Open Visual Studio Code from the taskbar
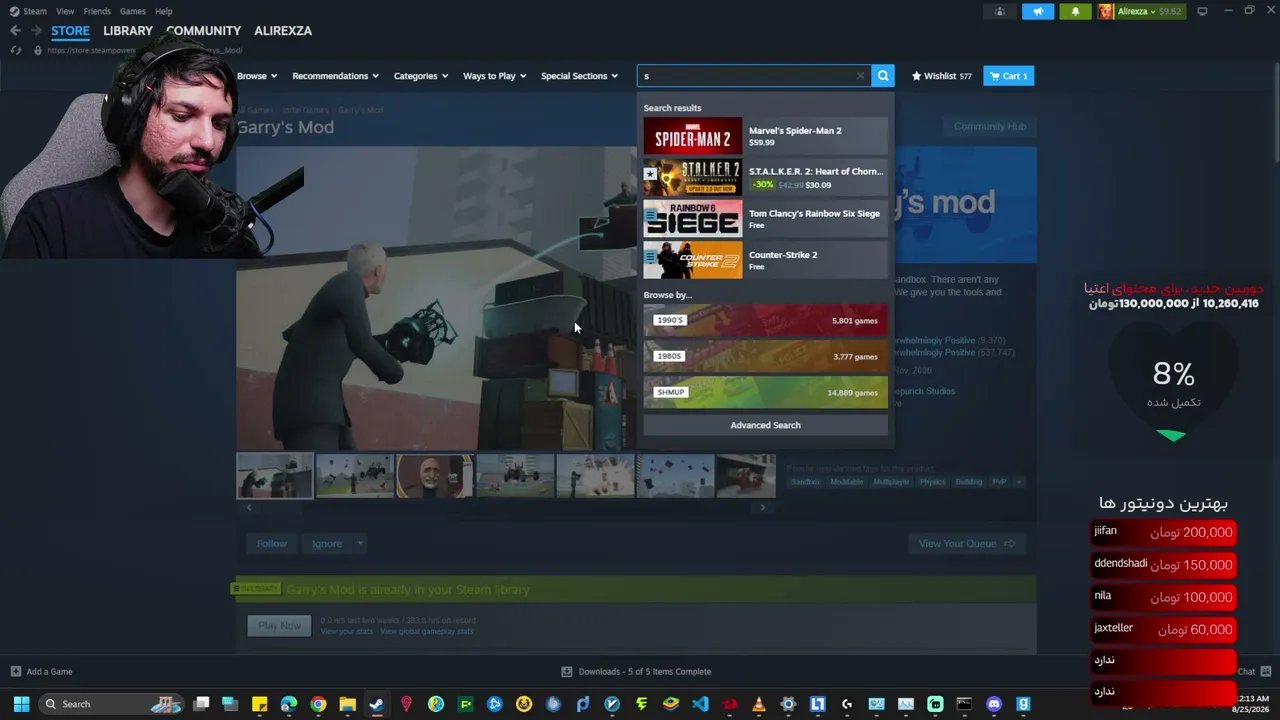 coord(700,704)
